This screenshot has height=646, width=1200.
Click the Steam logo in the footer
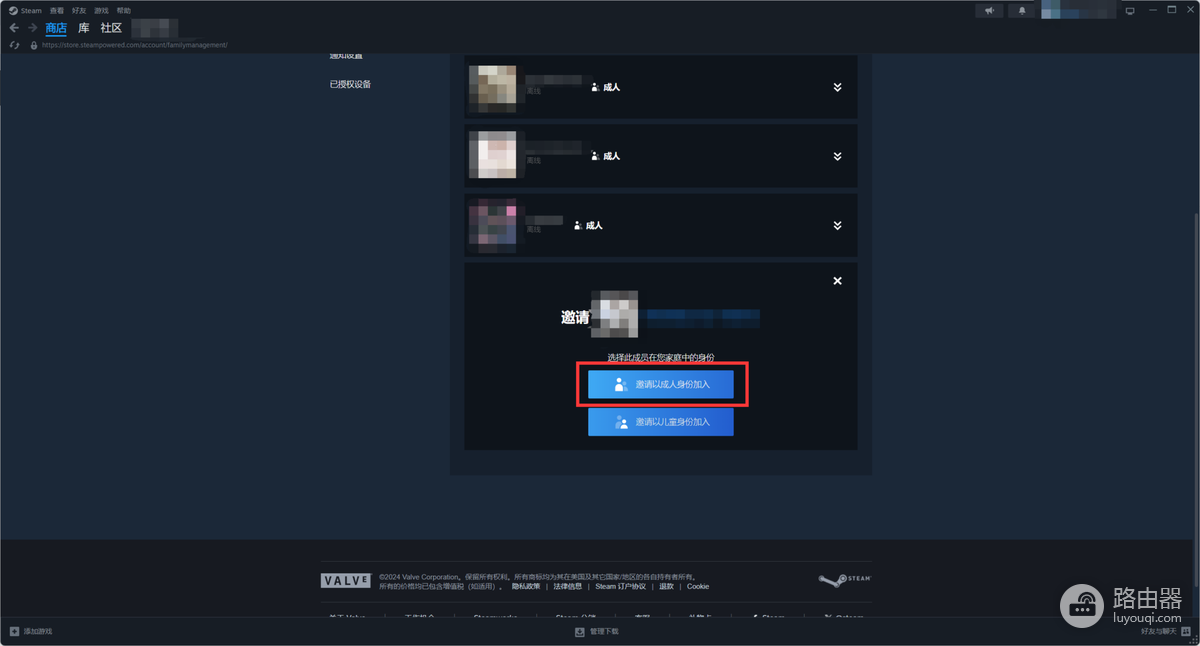tap(845, 579)
